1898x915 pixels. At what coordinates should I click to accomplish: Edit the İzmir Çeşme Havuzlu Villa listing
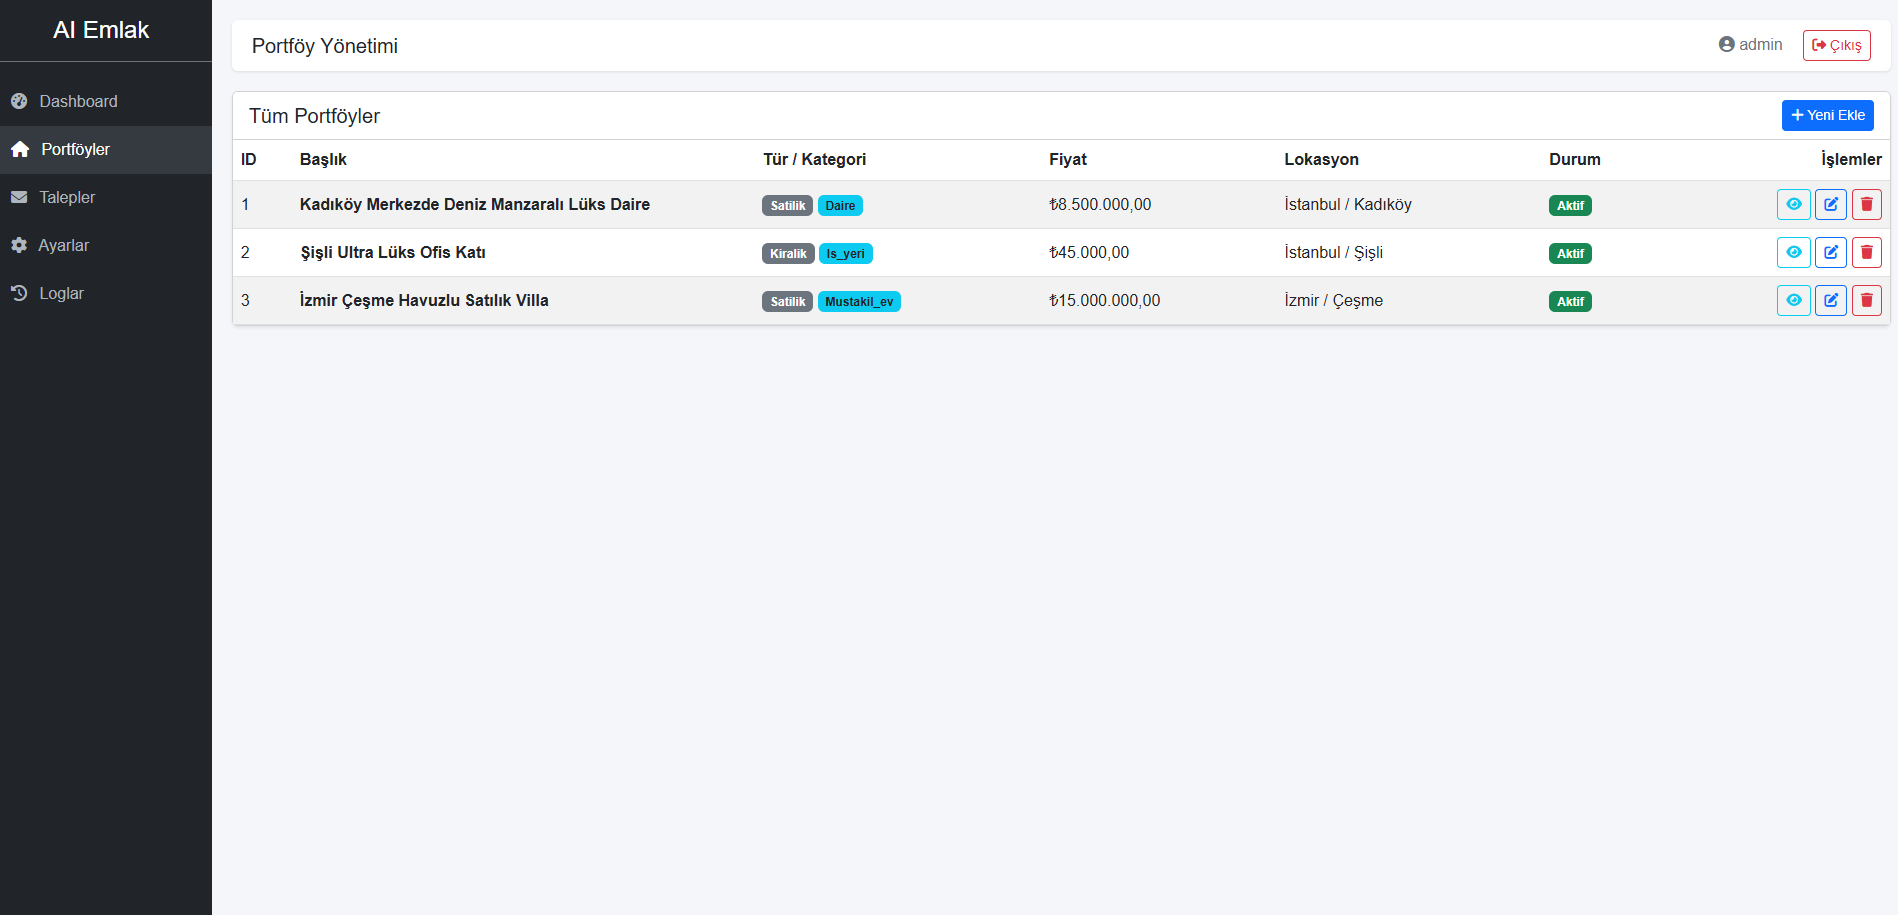point(1830,301)
